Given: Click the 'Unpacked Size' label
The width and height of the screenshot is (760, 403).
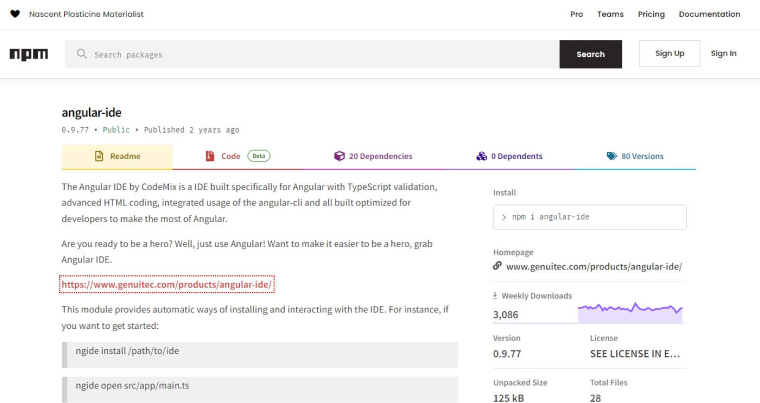Looking at the screenshot, I should pyautogui.click(x=520, y=383).
